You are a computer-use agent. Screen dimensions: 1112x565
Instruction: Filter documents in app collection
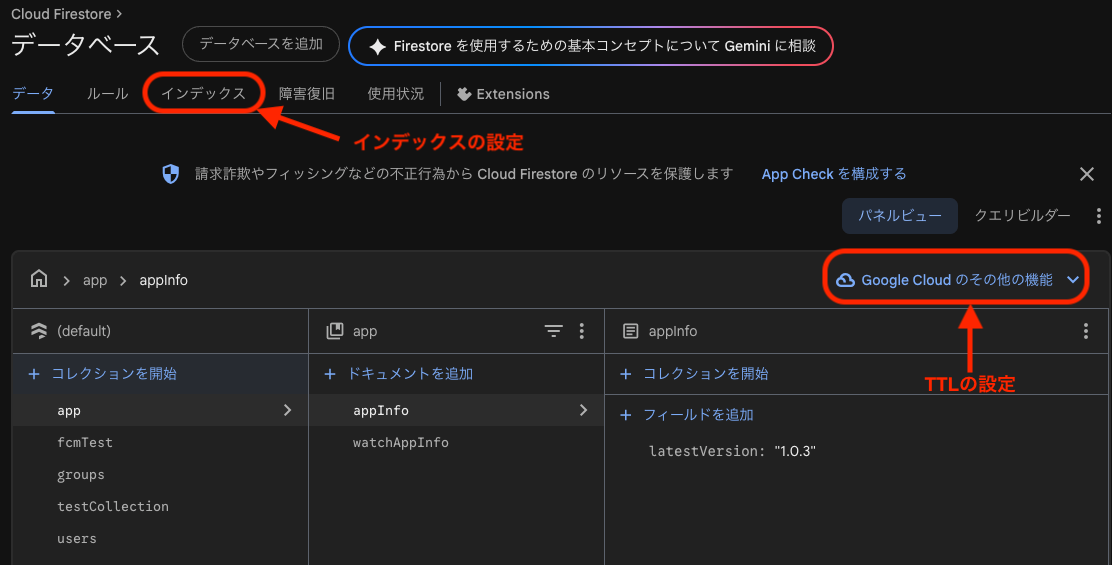(x=554, y=331)
